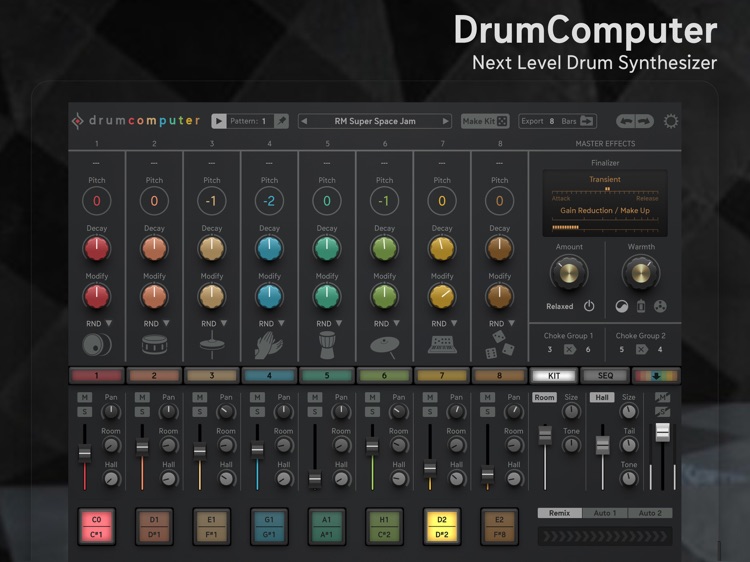
Task: Open RND dropdown on channel 7
Action: pyautogui.click(x=444, y=324)
